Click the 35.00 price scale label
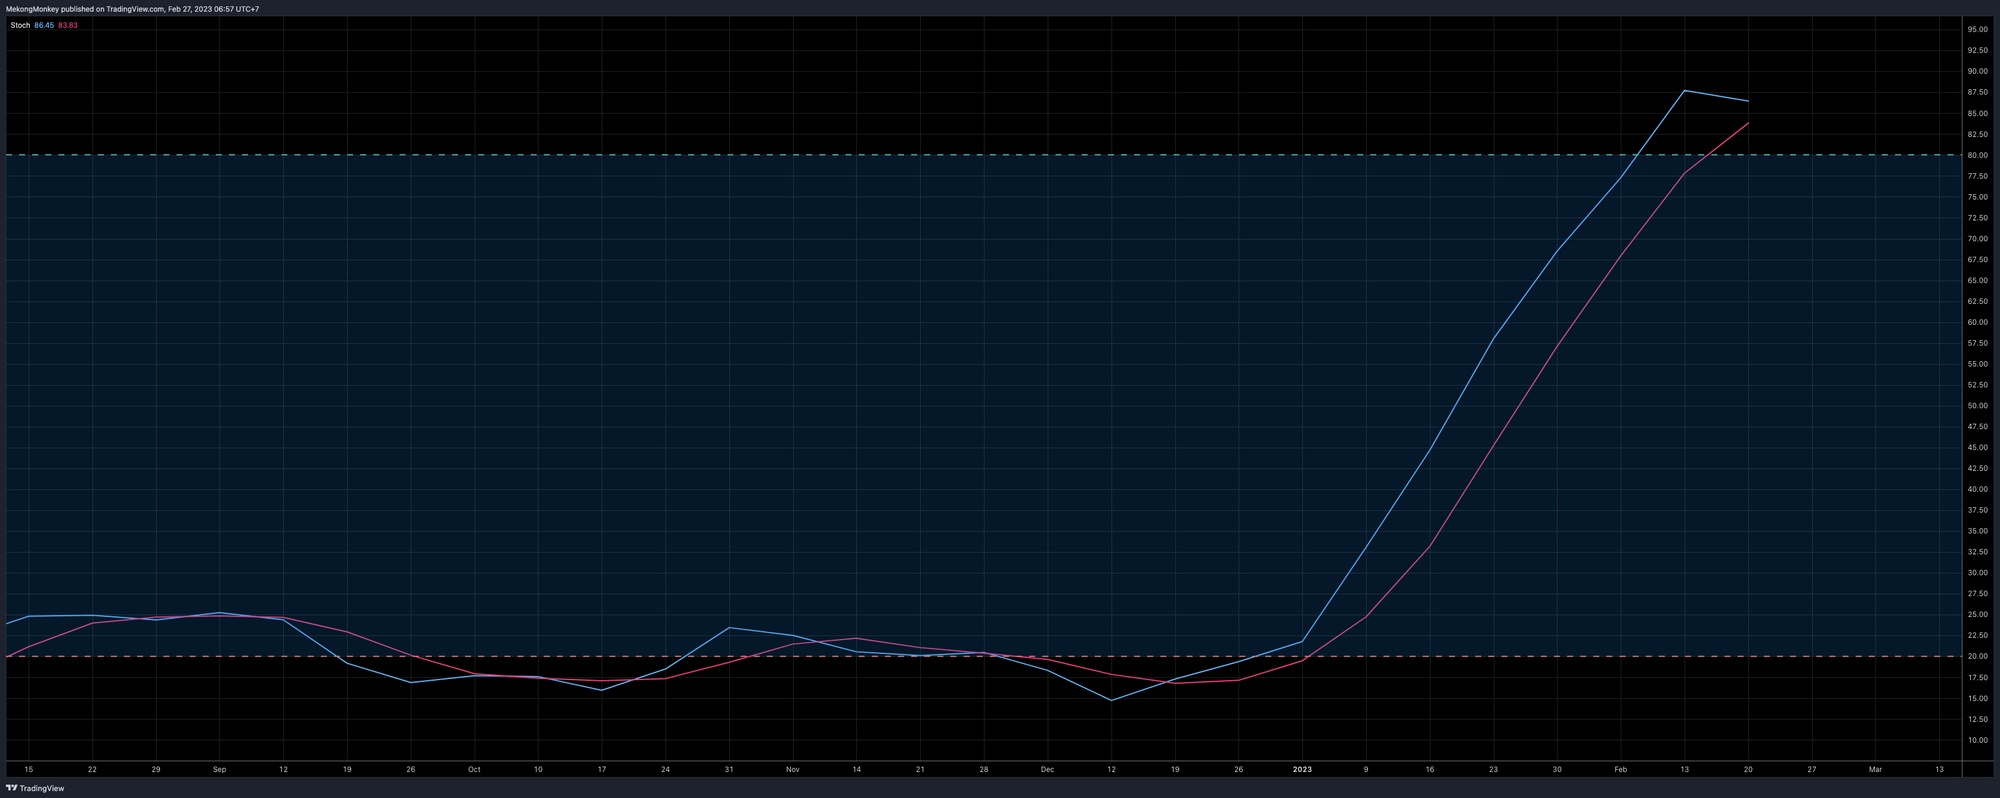This screenshot has width=2000, height=798. (1977, 532)
